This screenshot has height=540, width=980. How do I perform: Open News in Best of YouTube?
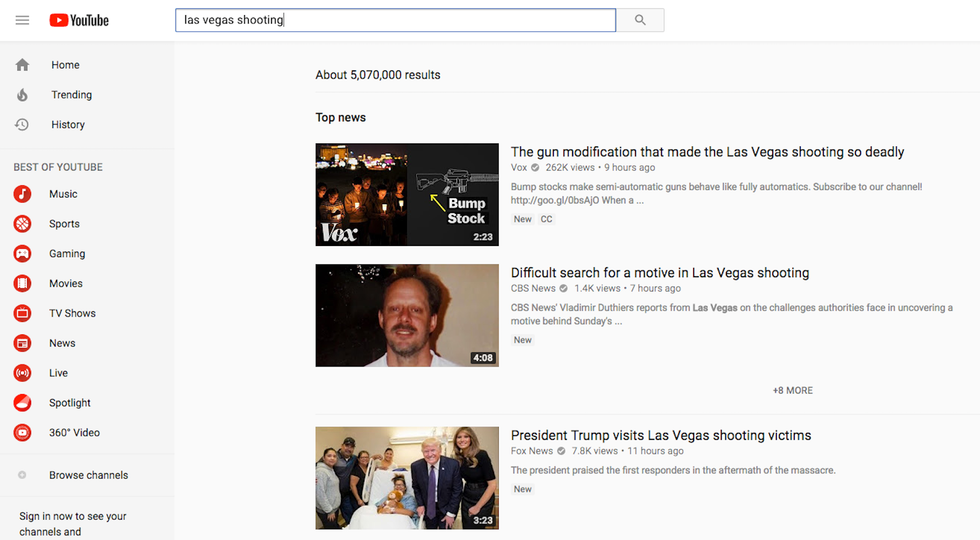(62, 343)
